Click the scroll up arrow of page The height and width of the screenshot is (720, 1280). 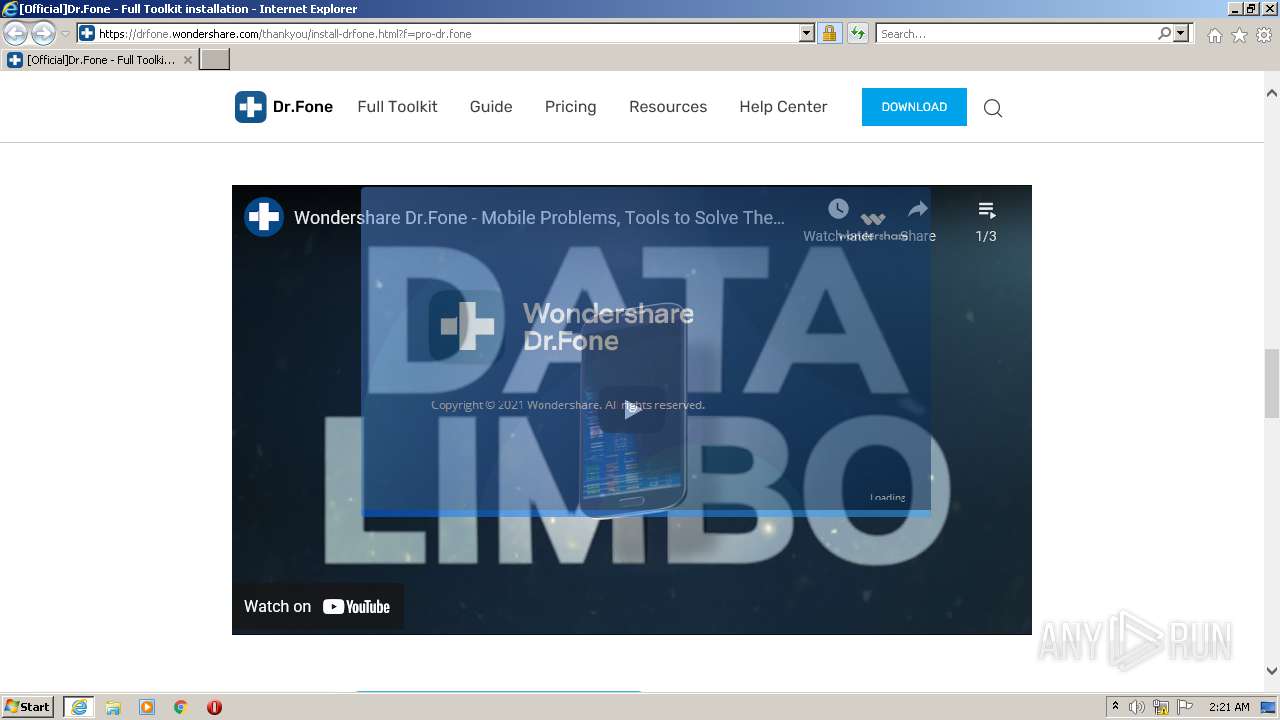[x=1272, y=93]
